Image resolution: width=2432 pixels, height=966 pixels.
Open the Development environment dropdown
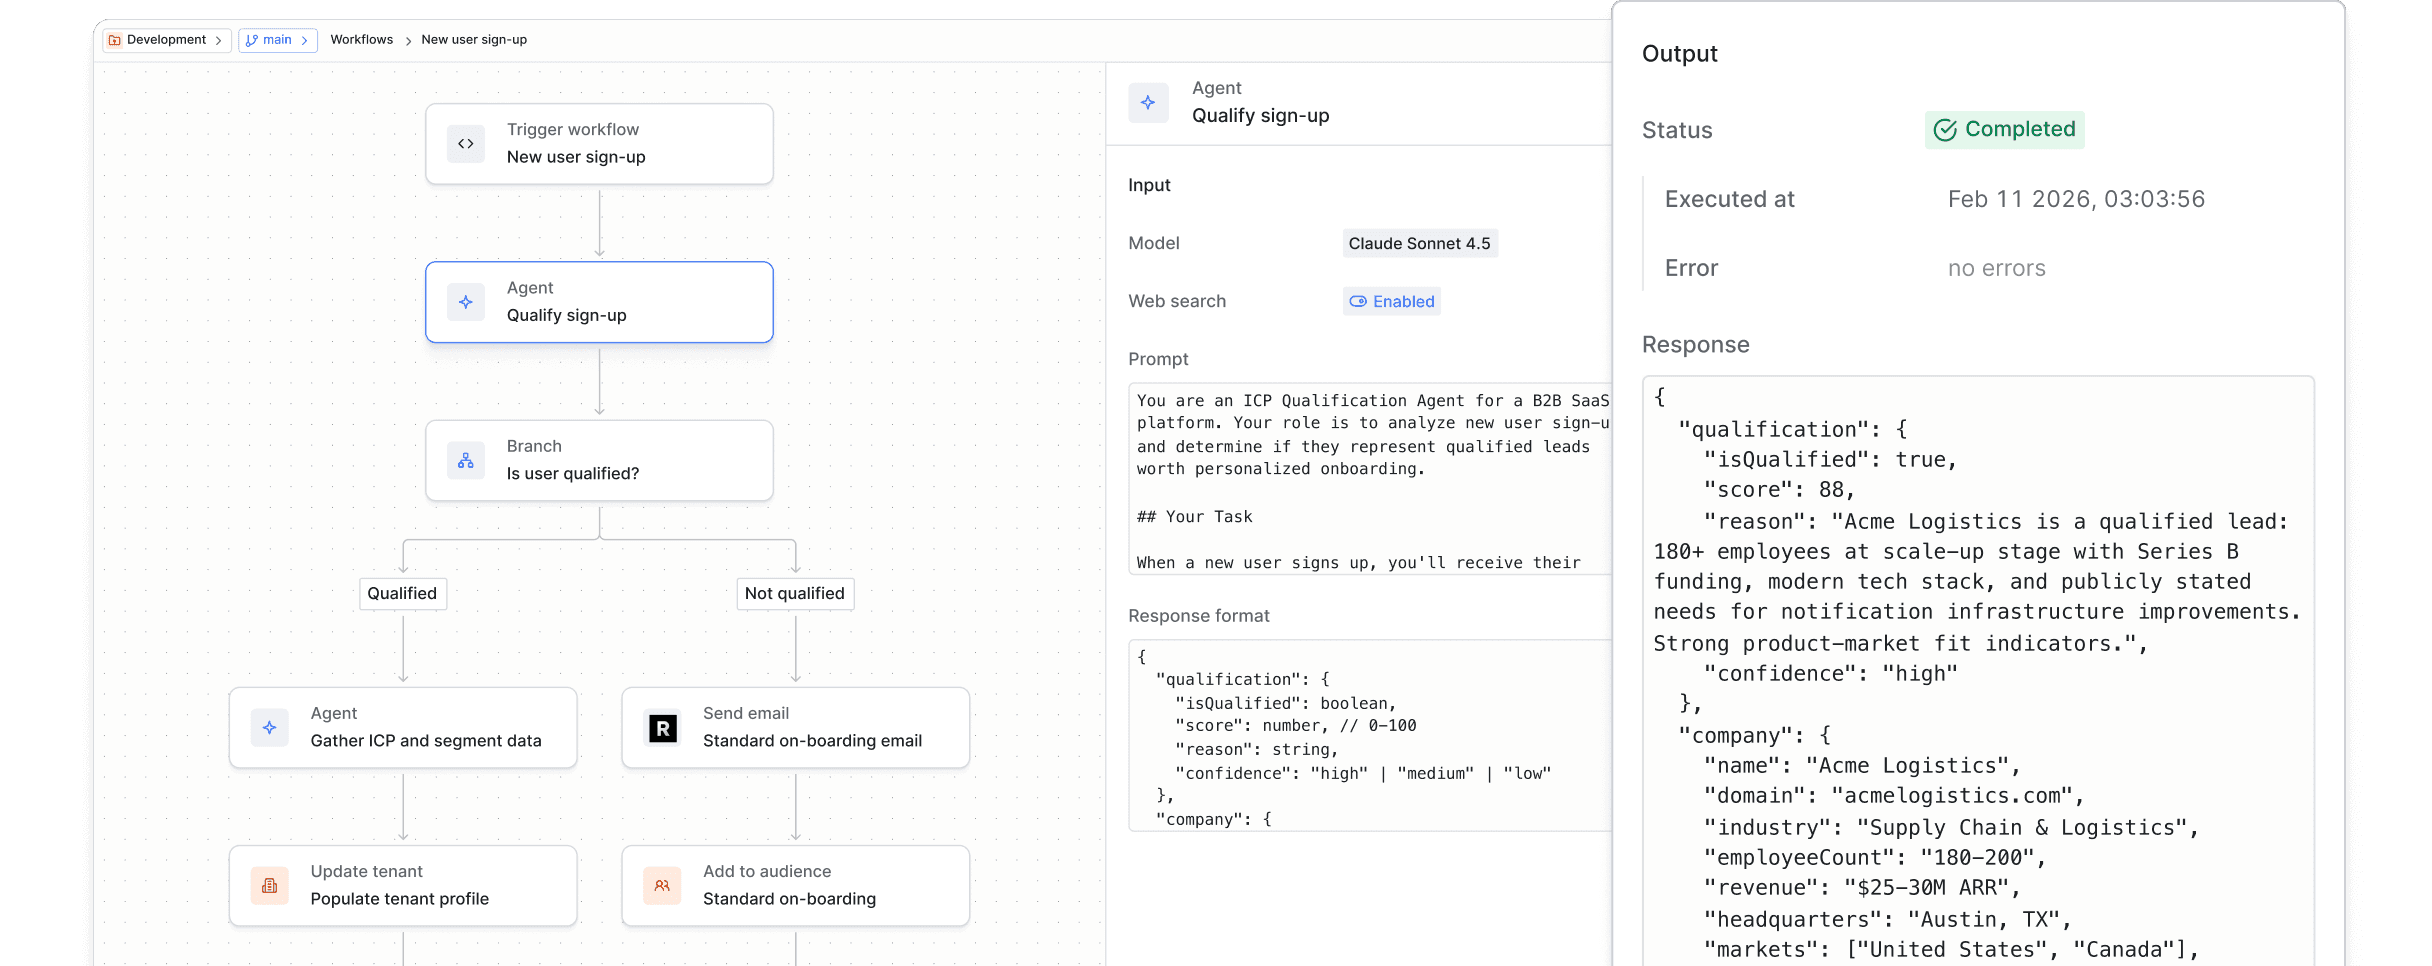(x=166, y=40)
